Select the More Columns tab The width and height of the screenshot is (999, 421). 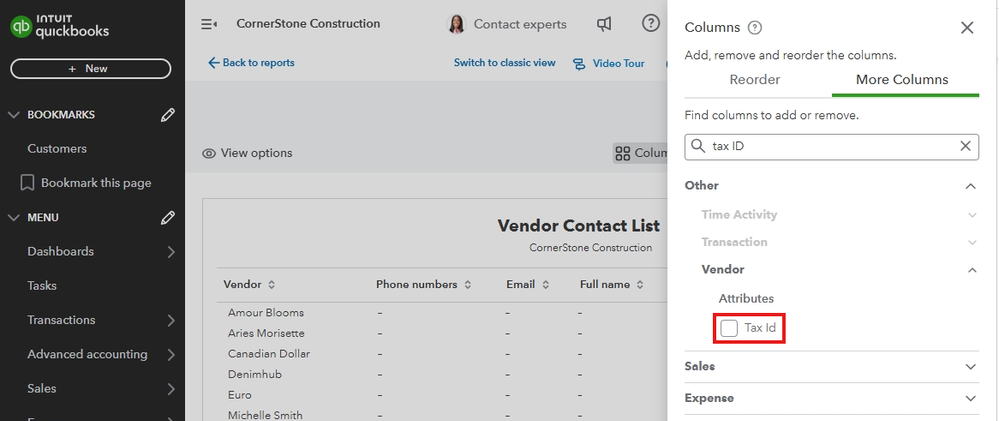[x=902, y=80]
